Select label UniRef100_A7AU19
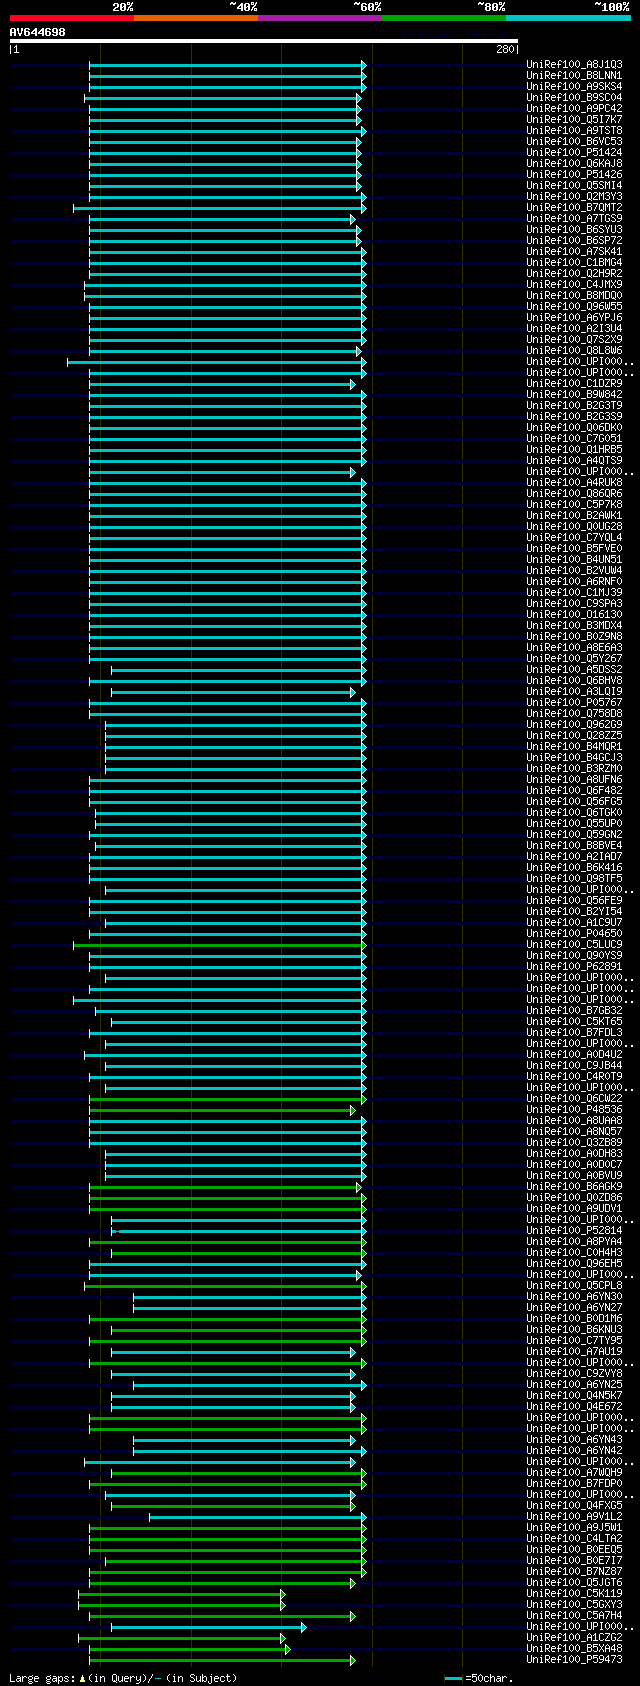Viewport: 640px width, 1686px height. pos(574,1352)
